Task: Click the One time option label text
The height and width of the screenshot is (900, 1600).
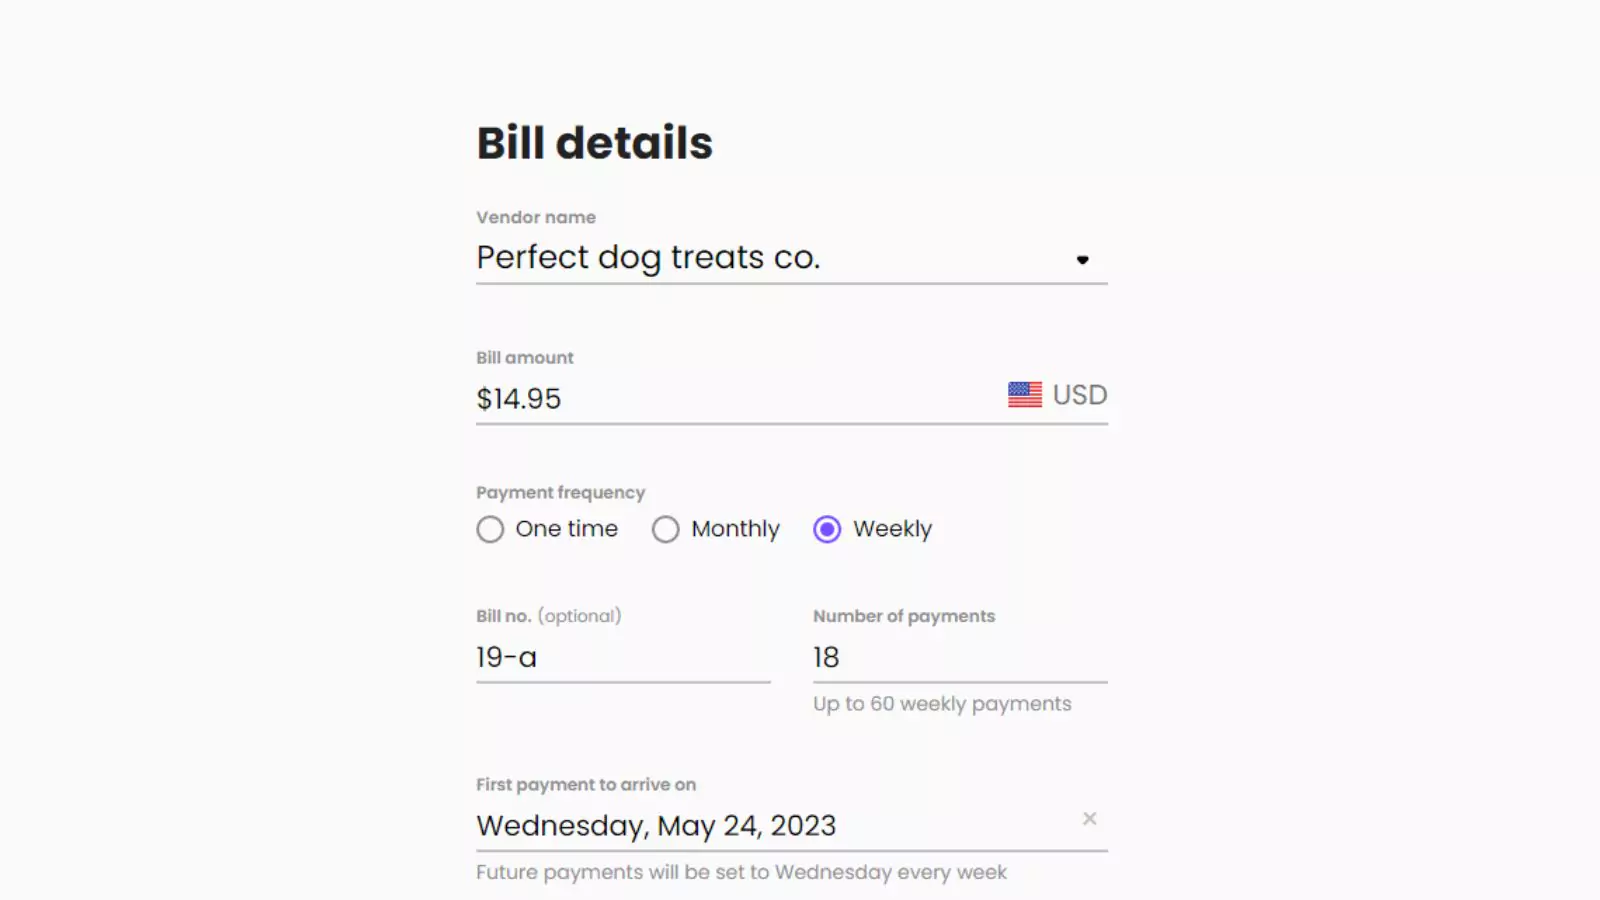Action: [x=566, y=529]
